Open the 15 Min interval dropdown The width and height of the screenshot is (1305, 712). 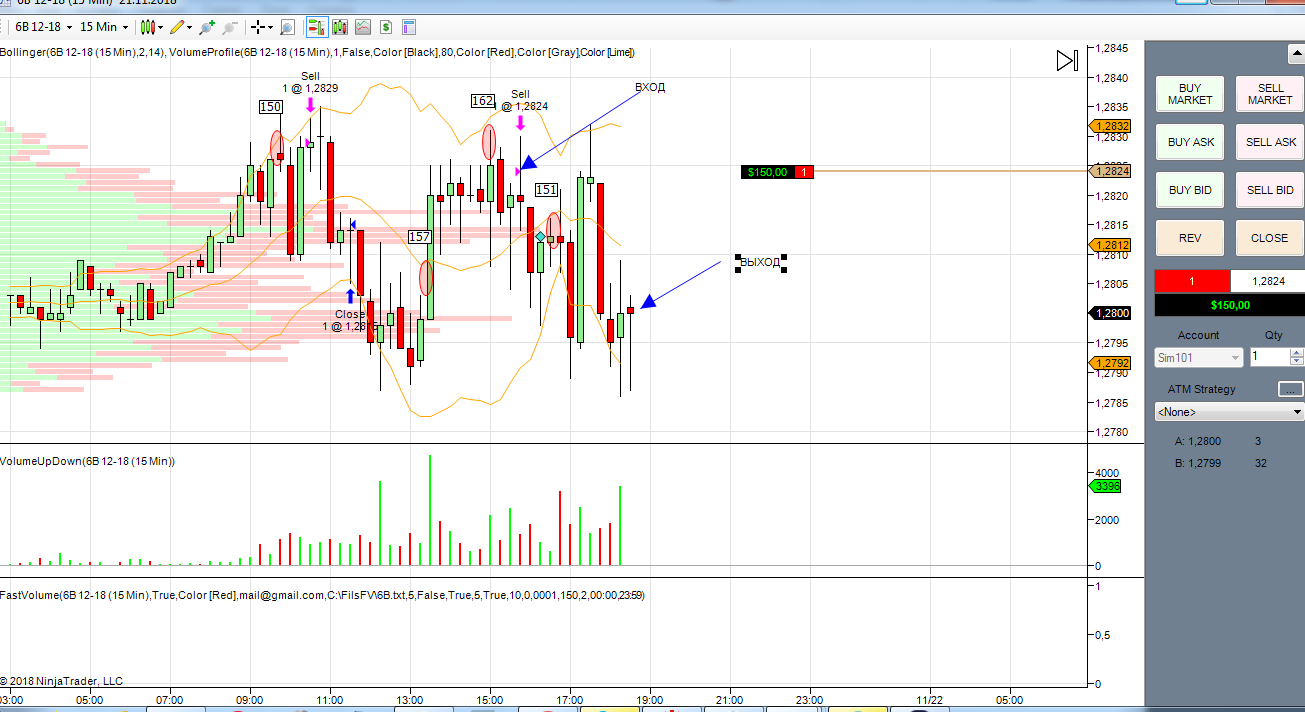(x=104, y=27)
